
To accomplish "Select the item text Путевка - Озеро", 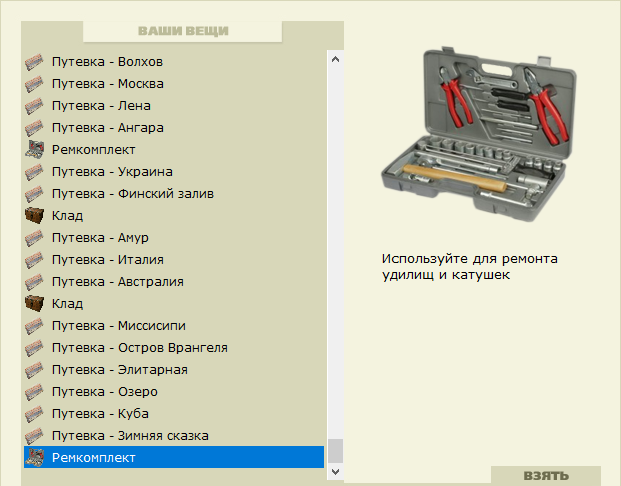I will (x=105, y=392).
